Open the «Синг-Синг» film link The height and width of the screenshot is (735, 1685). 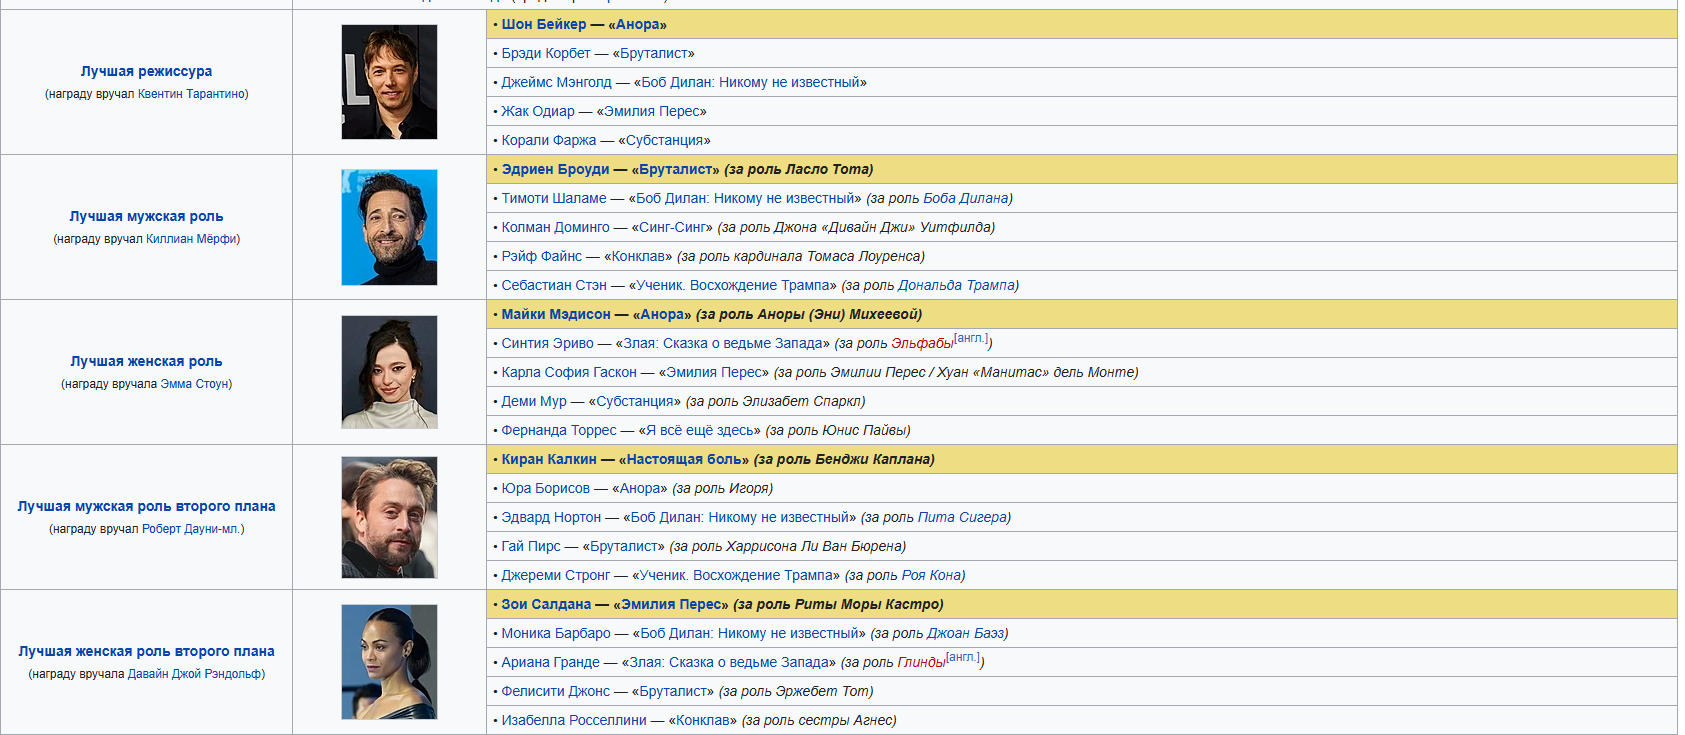[x=673, y=227]
